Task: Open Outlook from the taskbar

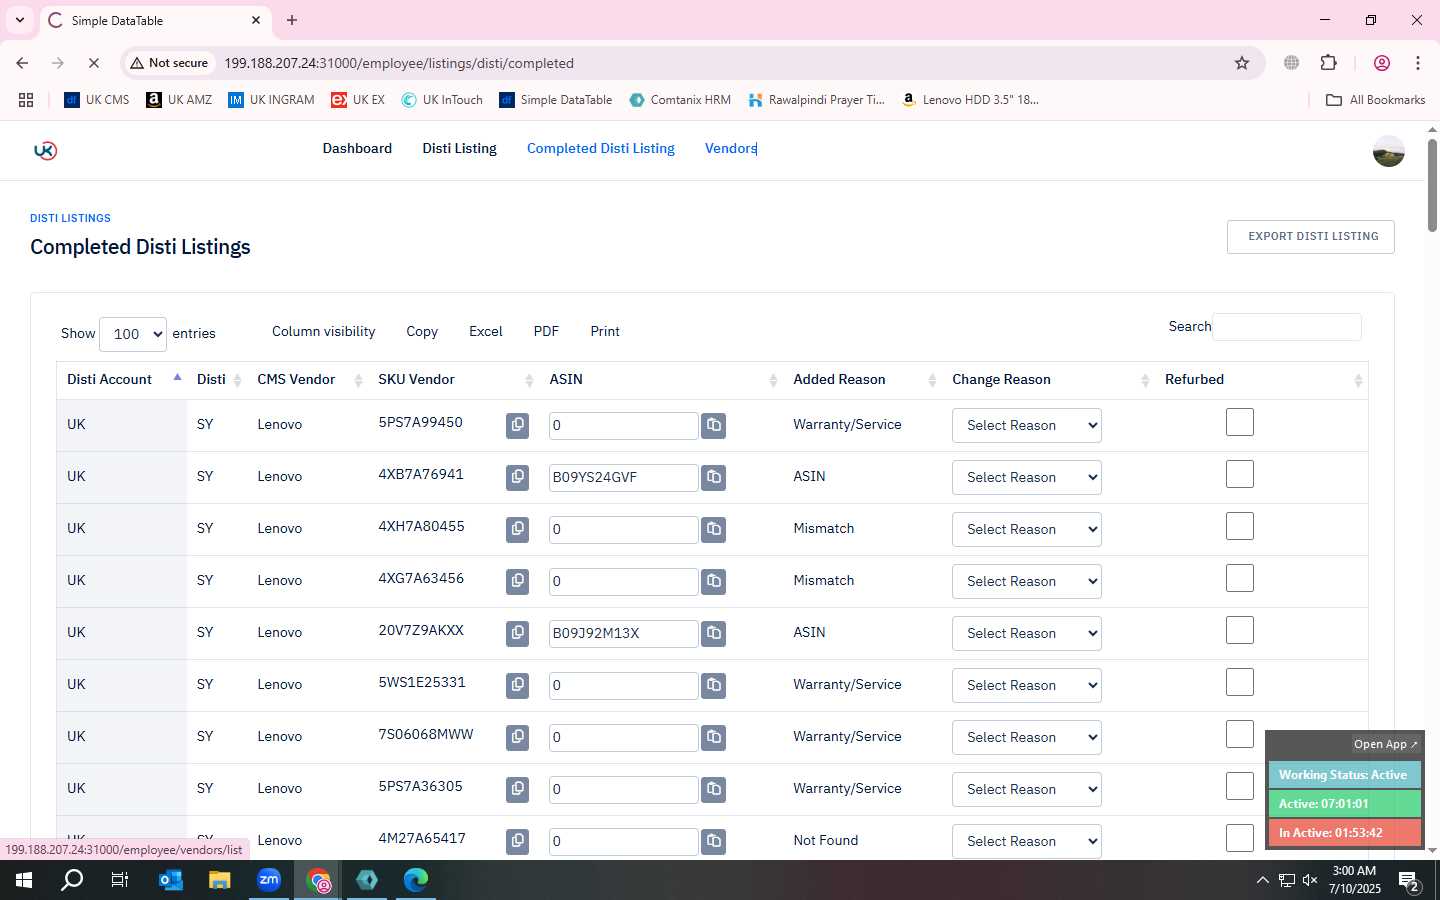Action: (x=171, y=880)
